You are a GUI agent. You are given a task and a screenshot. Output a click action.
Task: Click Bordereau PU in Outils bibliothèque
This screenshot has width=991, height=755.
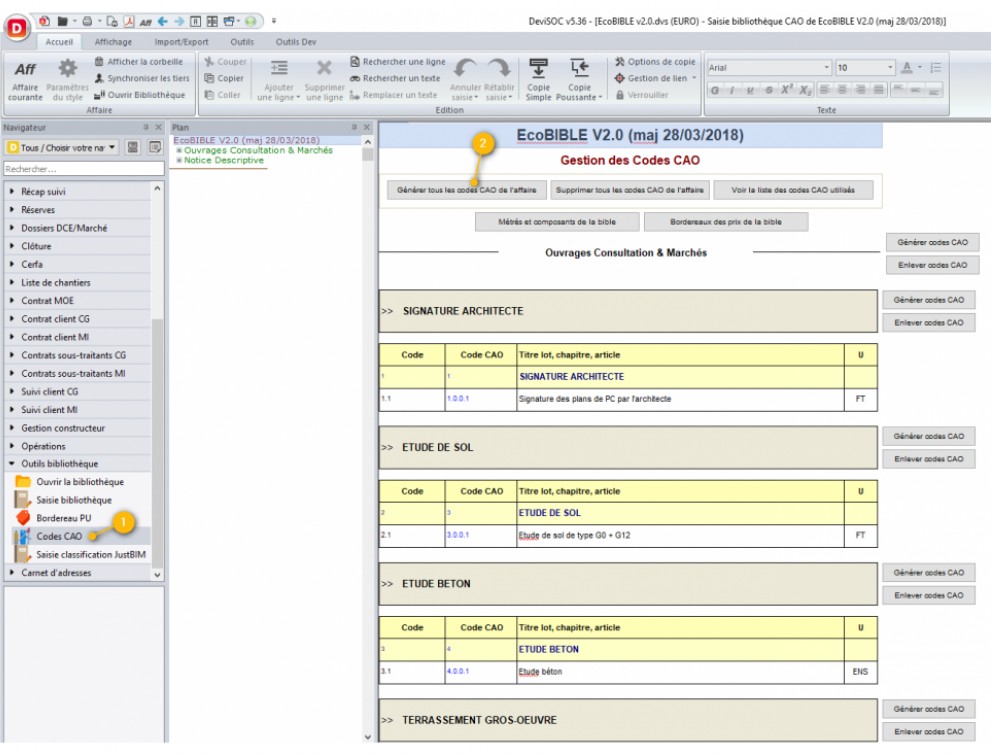(63, 518)
